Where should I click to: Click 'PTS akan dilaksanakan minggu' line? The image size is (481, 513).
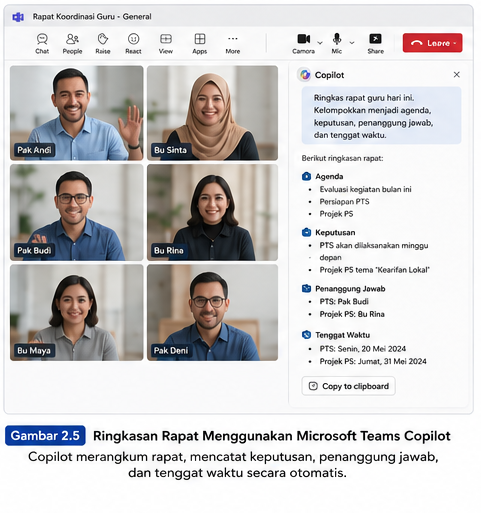pyautogui.click(x=374, y=246)
